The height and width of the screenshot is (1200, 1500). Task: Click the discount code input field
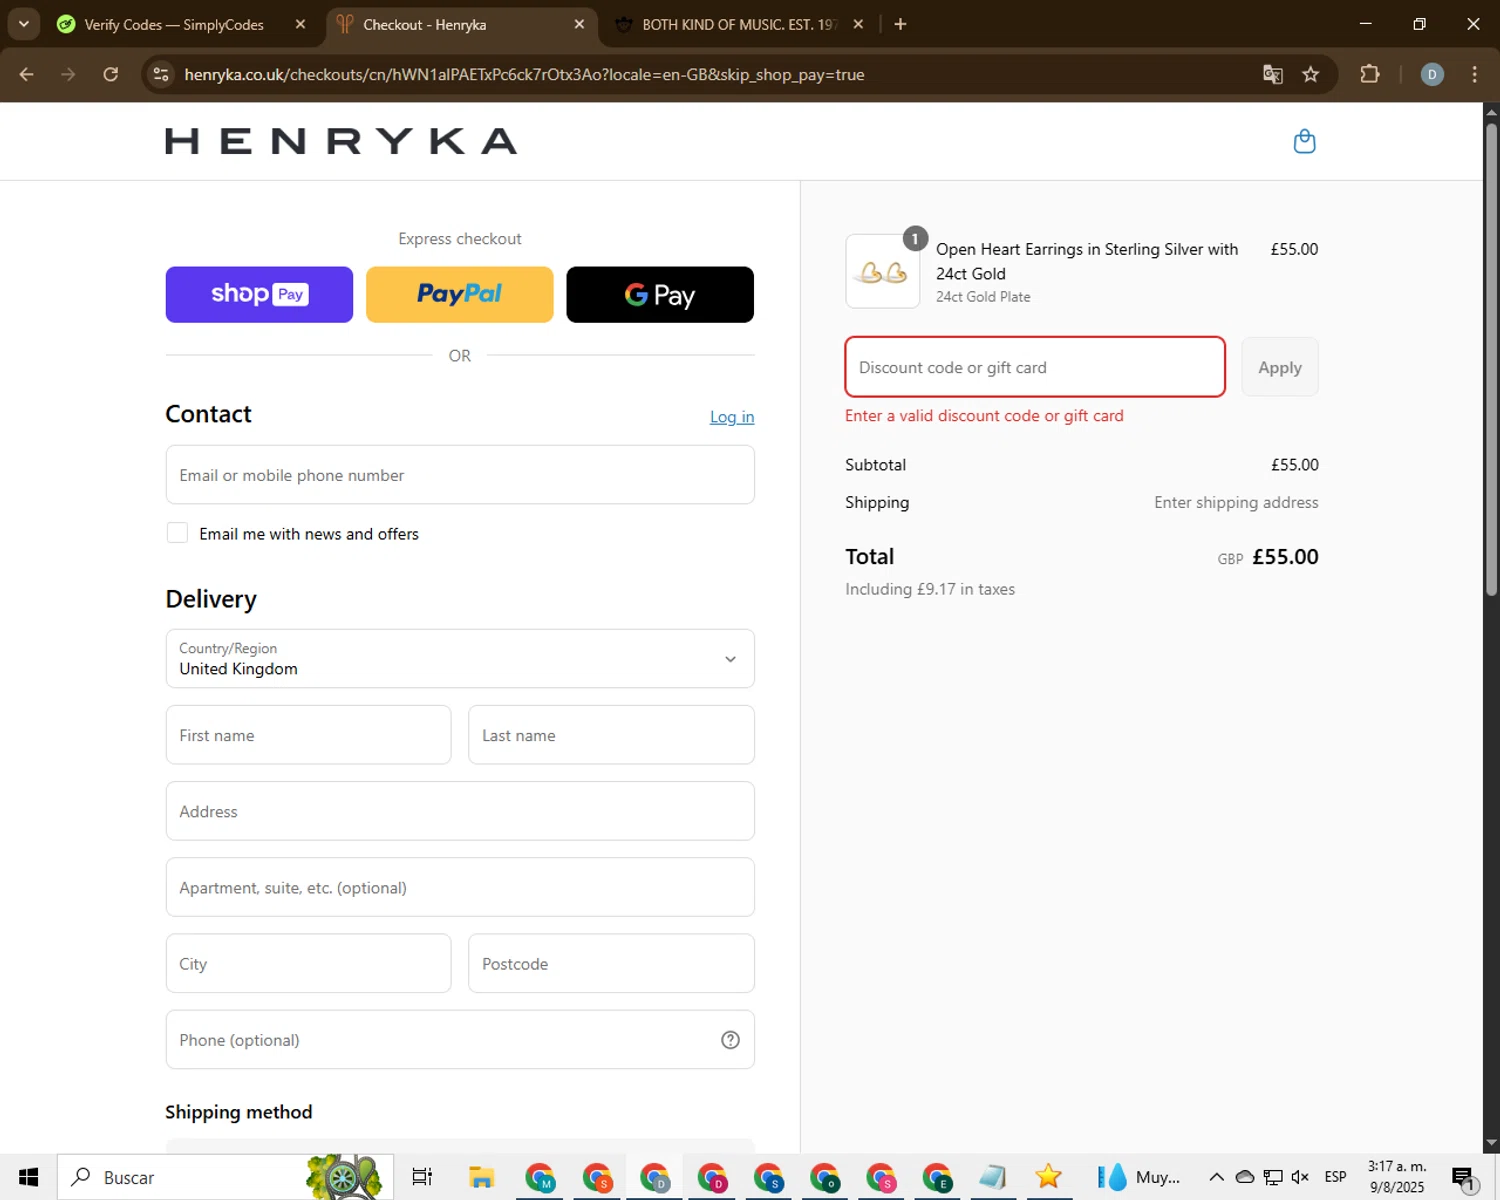(x=1035, y=367)
